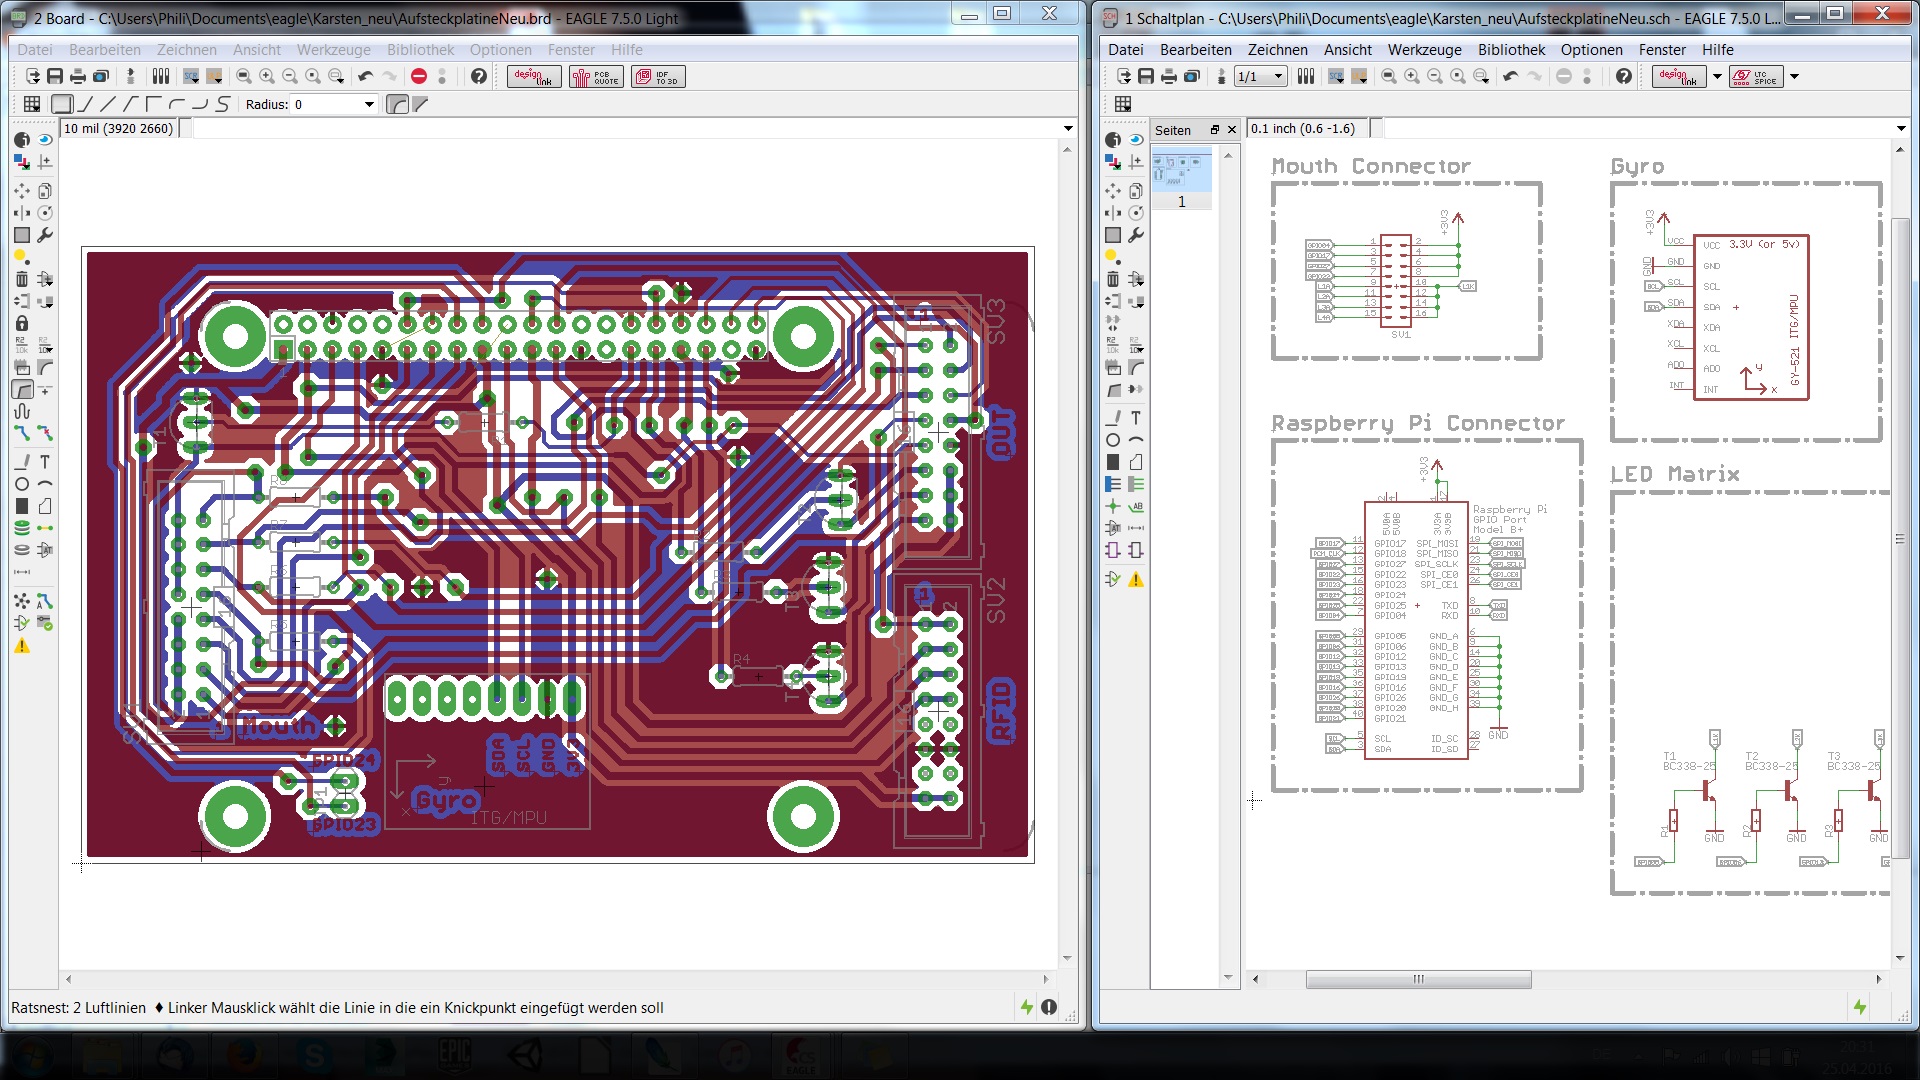Open the Radius value dropdown
Image resolution: width=1920 pixels, height=1080 pixels.
click(369, 104)
